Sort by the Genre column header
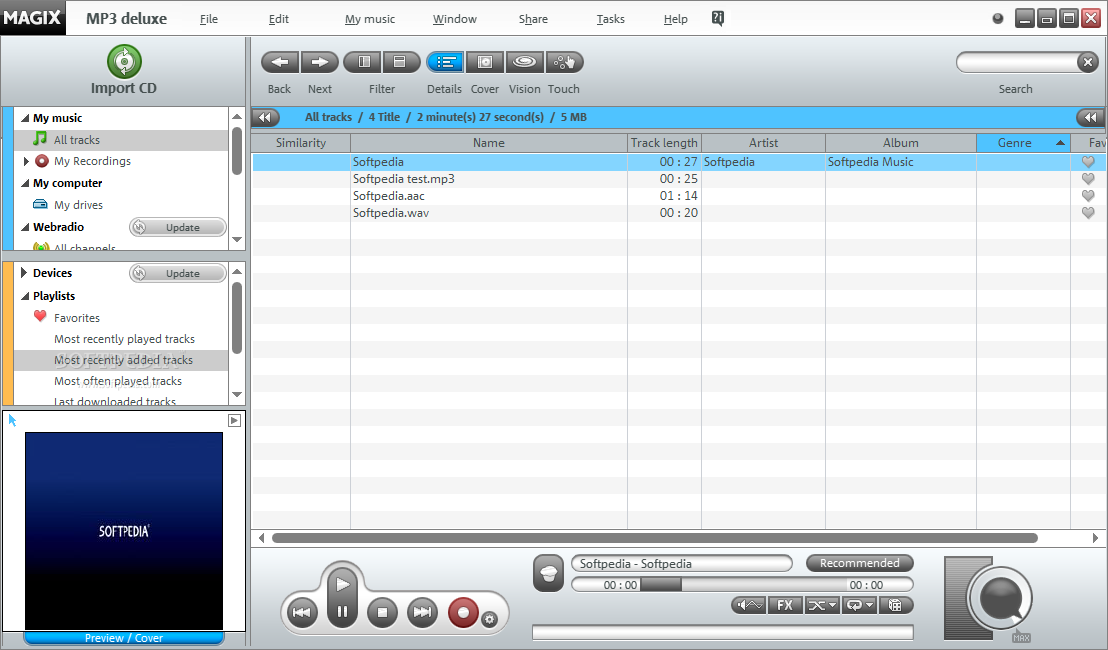1108x650 pixels. [1022, 143]
